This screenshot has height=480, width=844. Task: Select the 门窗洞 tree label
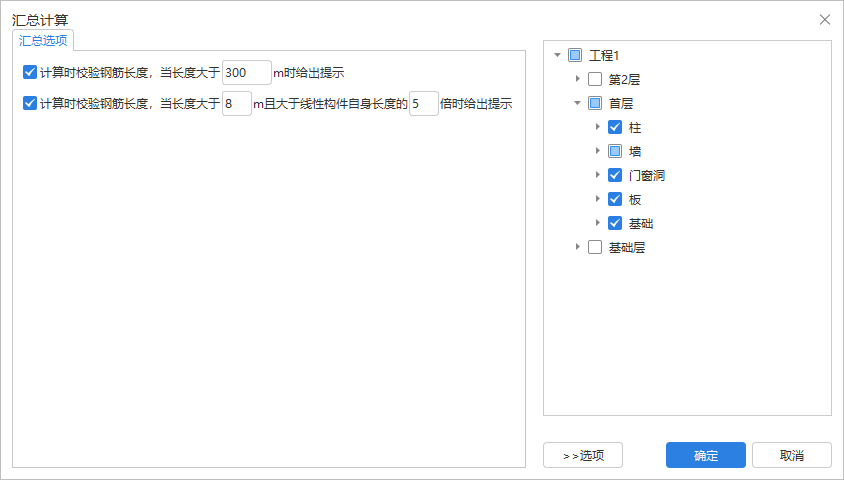[x=646, y=175]
